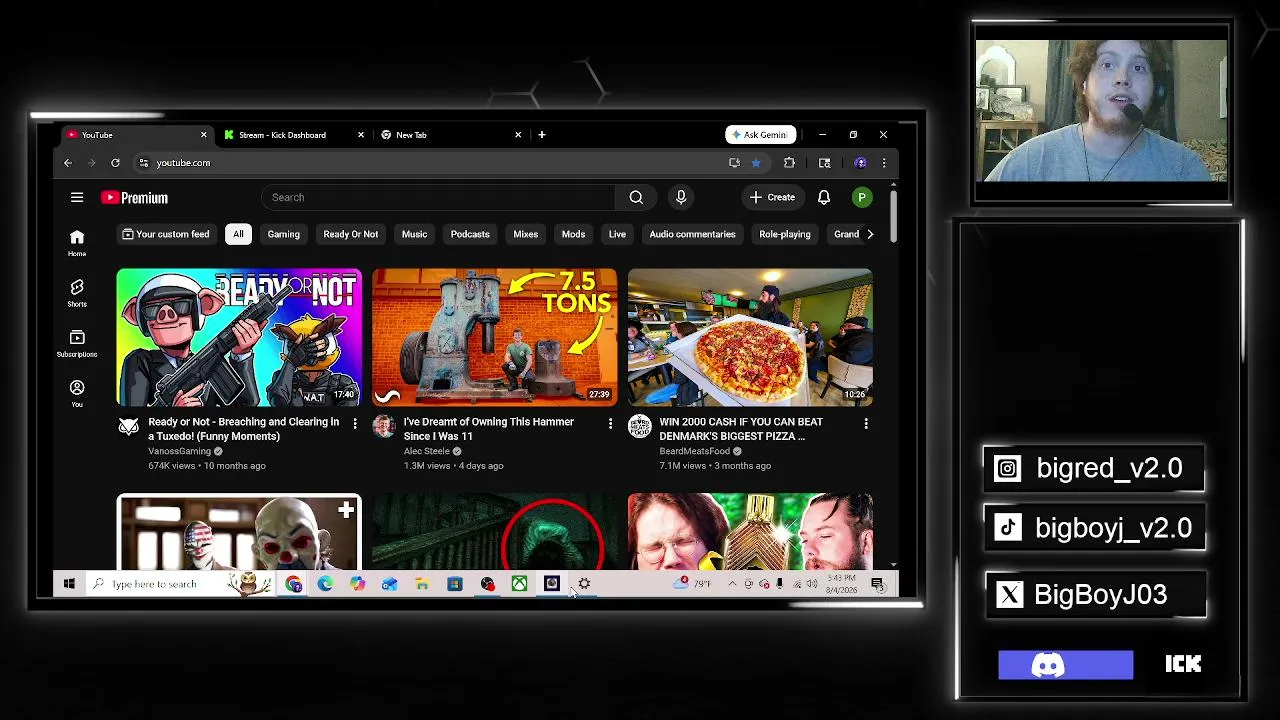
Task: Show Live videos chip
Action: coord(617,234)
